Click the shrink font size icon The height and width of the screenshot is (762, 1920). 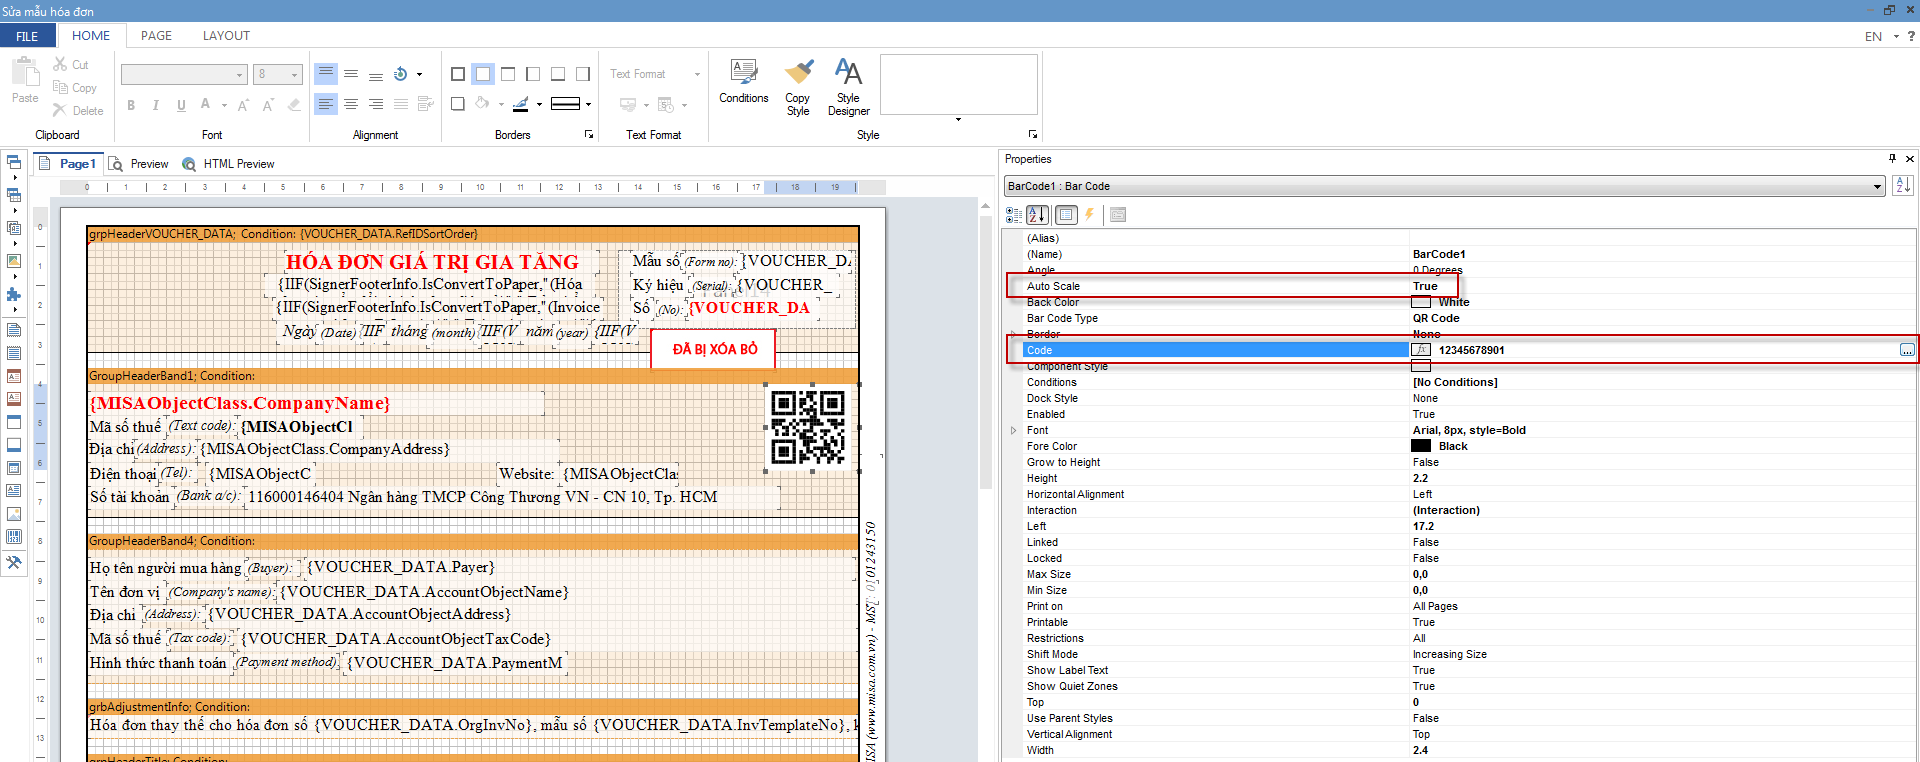click(268, 104)
